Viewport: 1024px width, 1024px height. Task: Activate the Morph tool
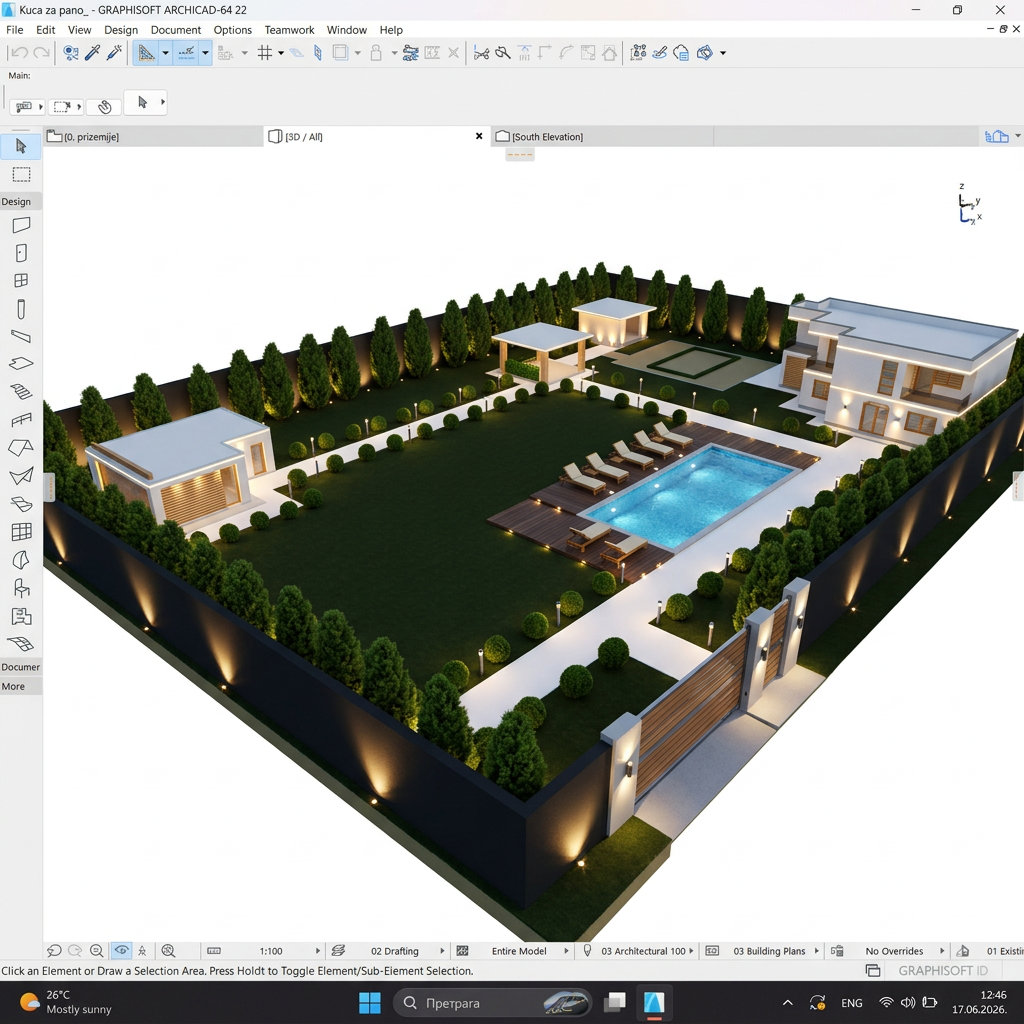pos(21,560)
